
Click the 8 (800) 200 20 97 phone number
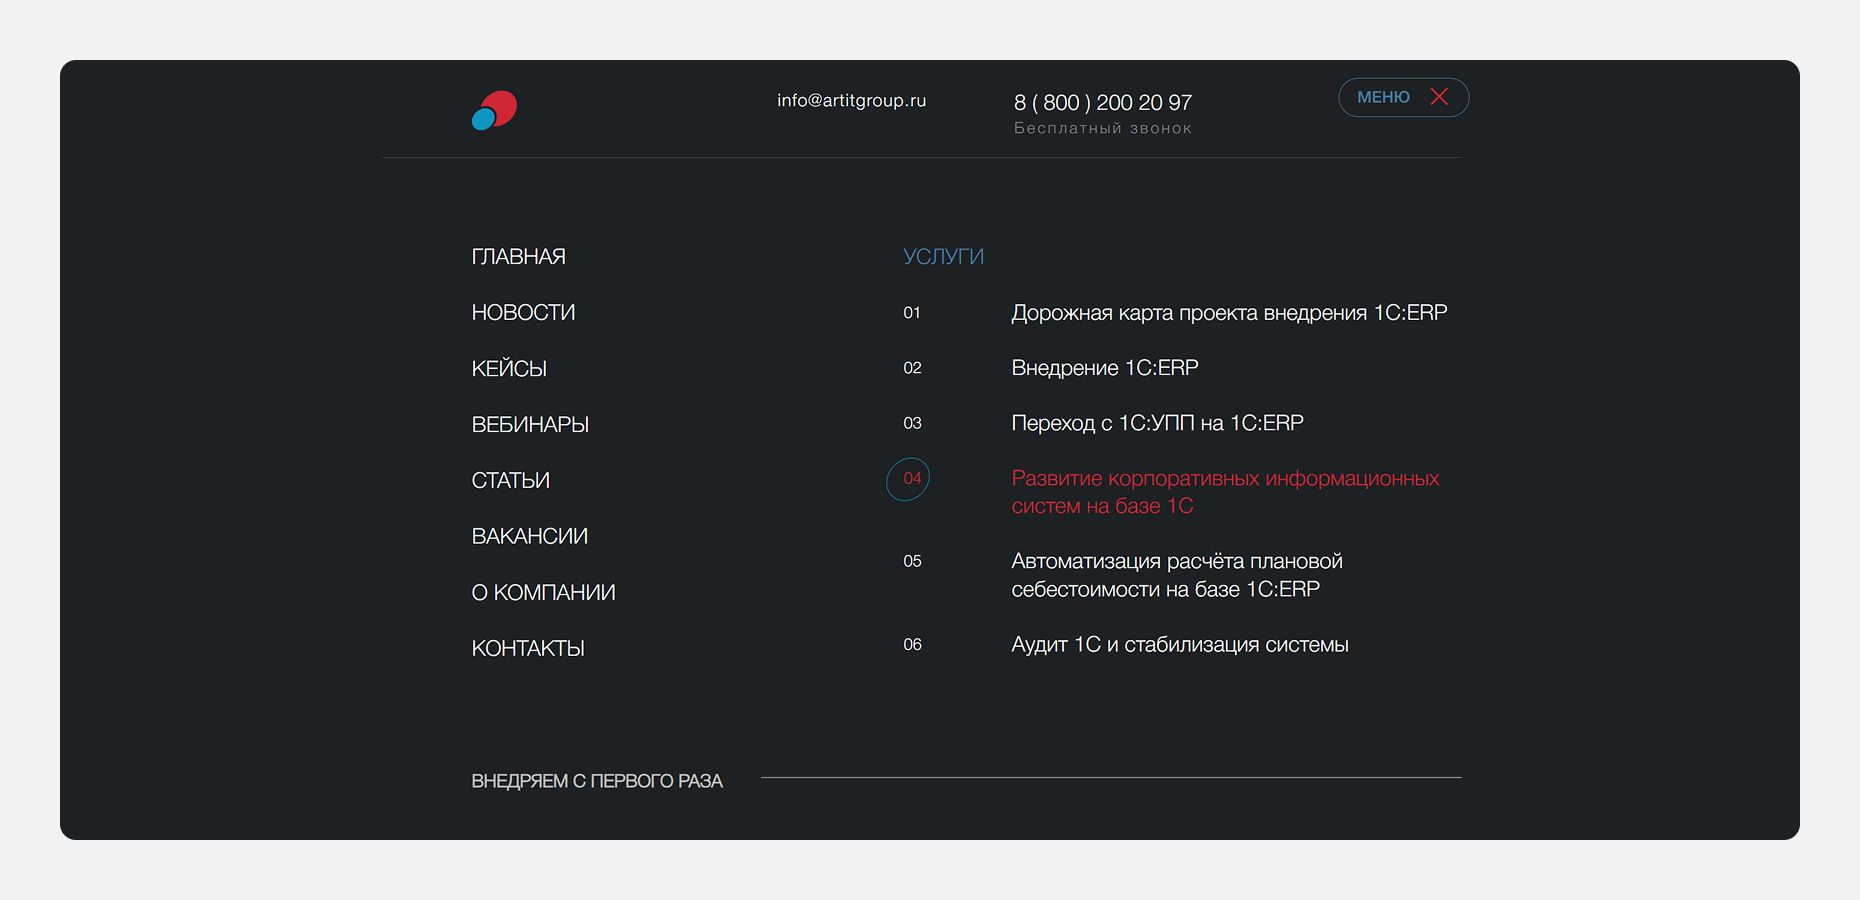[x=1102, y=103]
